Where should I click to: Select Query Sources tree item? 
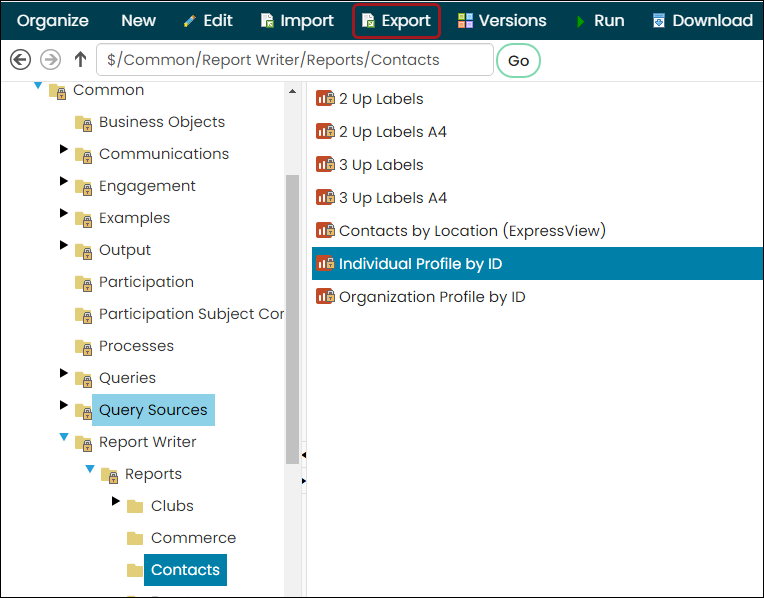coord(153,410)
